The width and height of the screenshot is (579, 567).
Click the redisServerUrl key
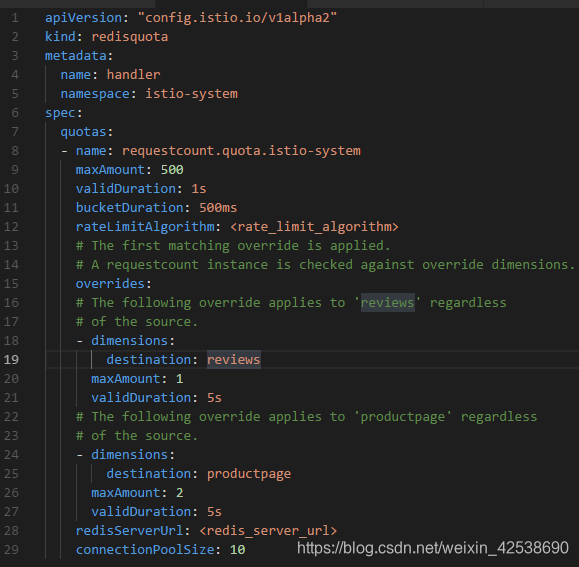[129, 531]
